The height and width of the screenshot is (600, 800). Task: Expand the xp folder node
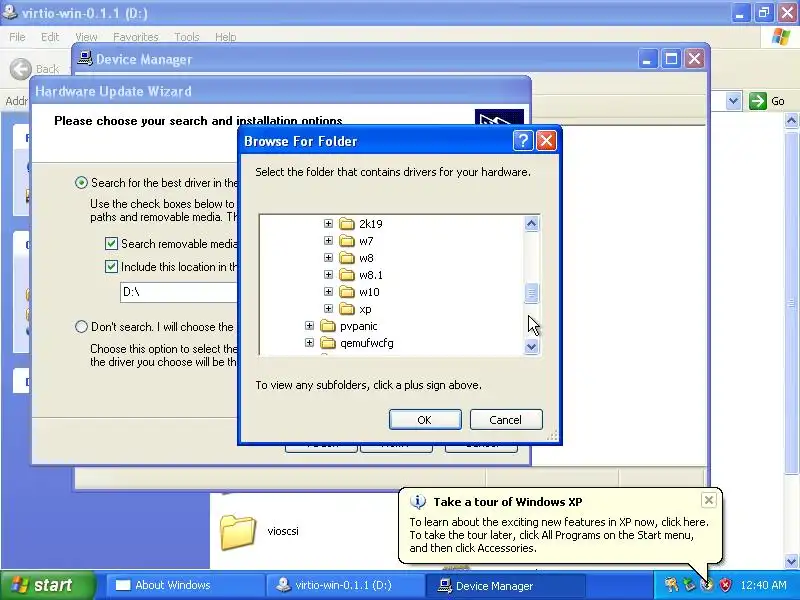pos(328,309)
